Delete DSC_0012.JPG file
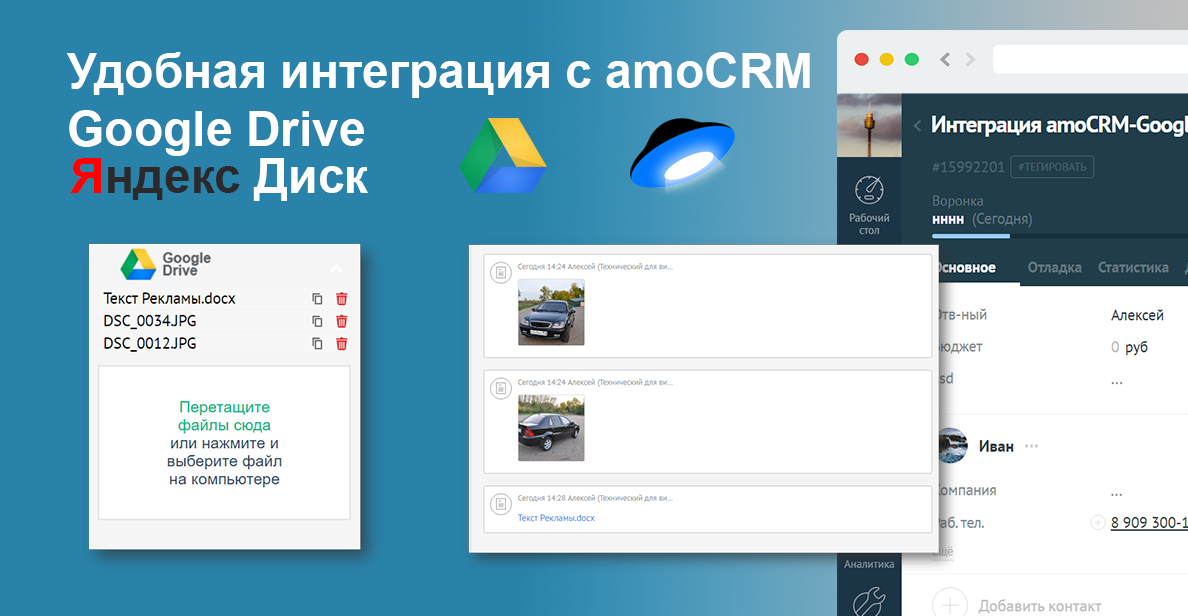1188x616 pixels. 342,343
